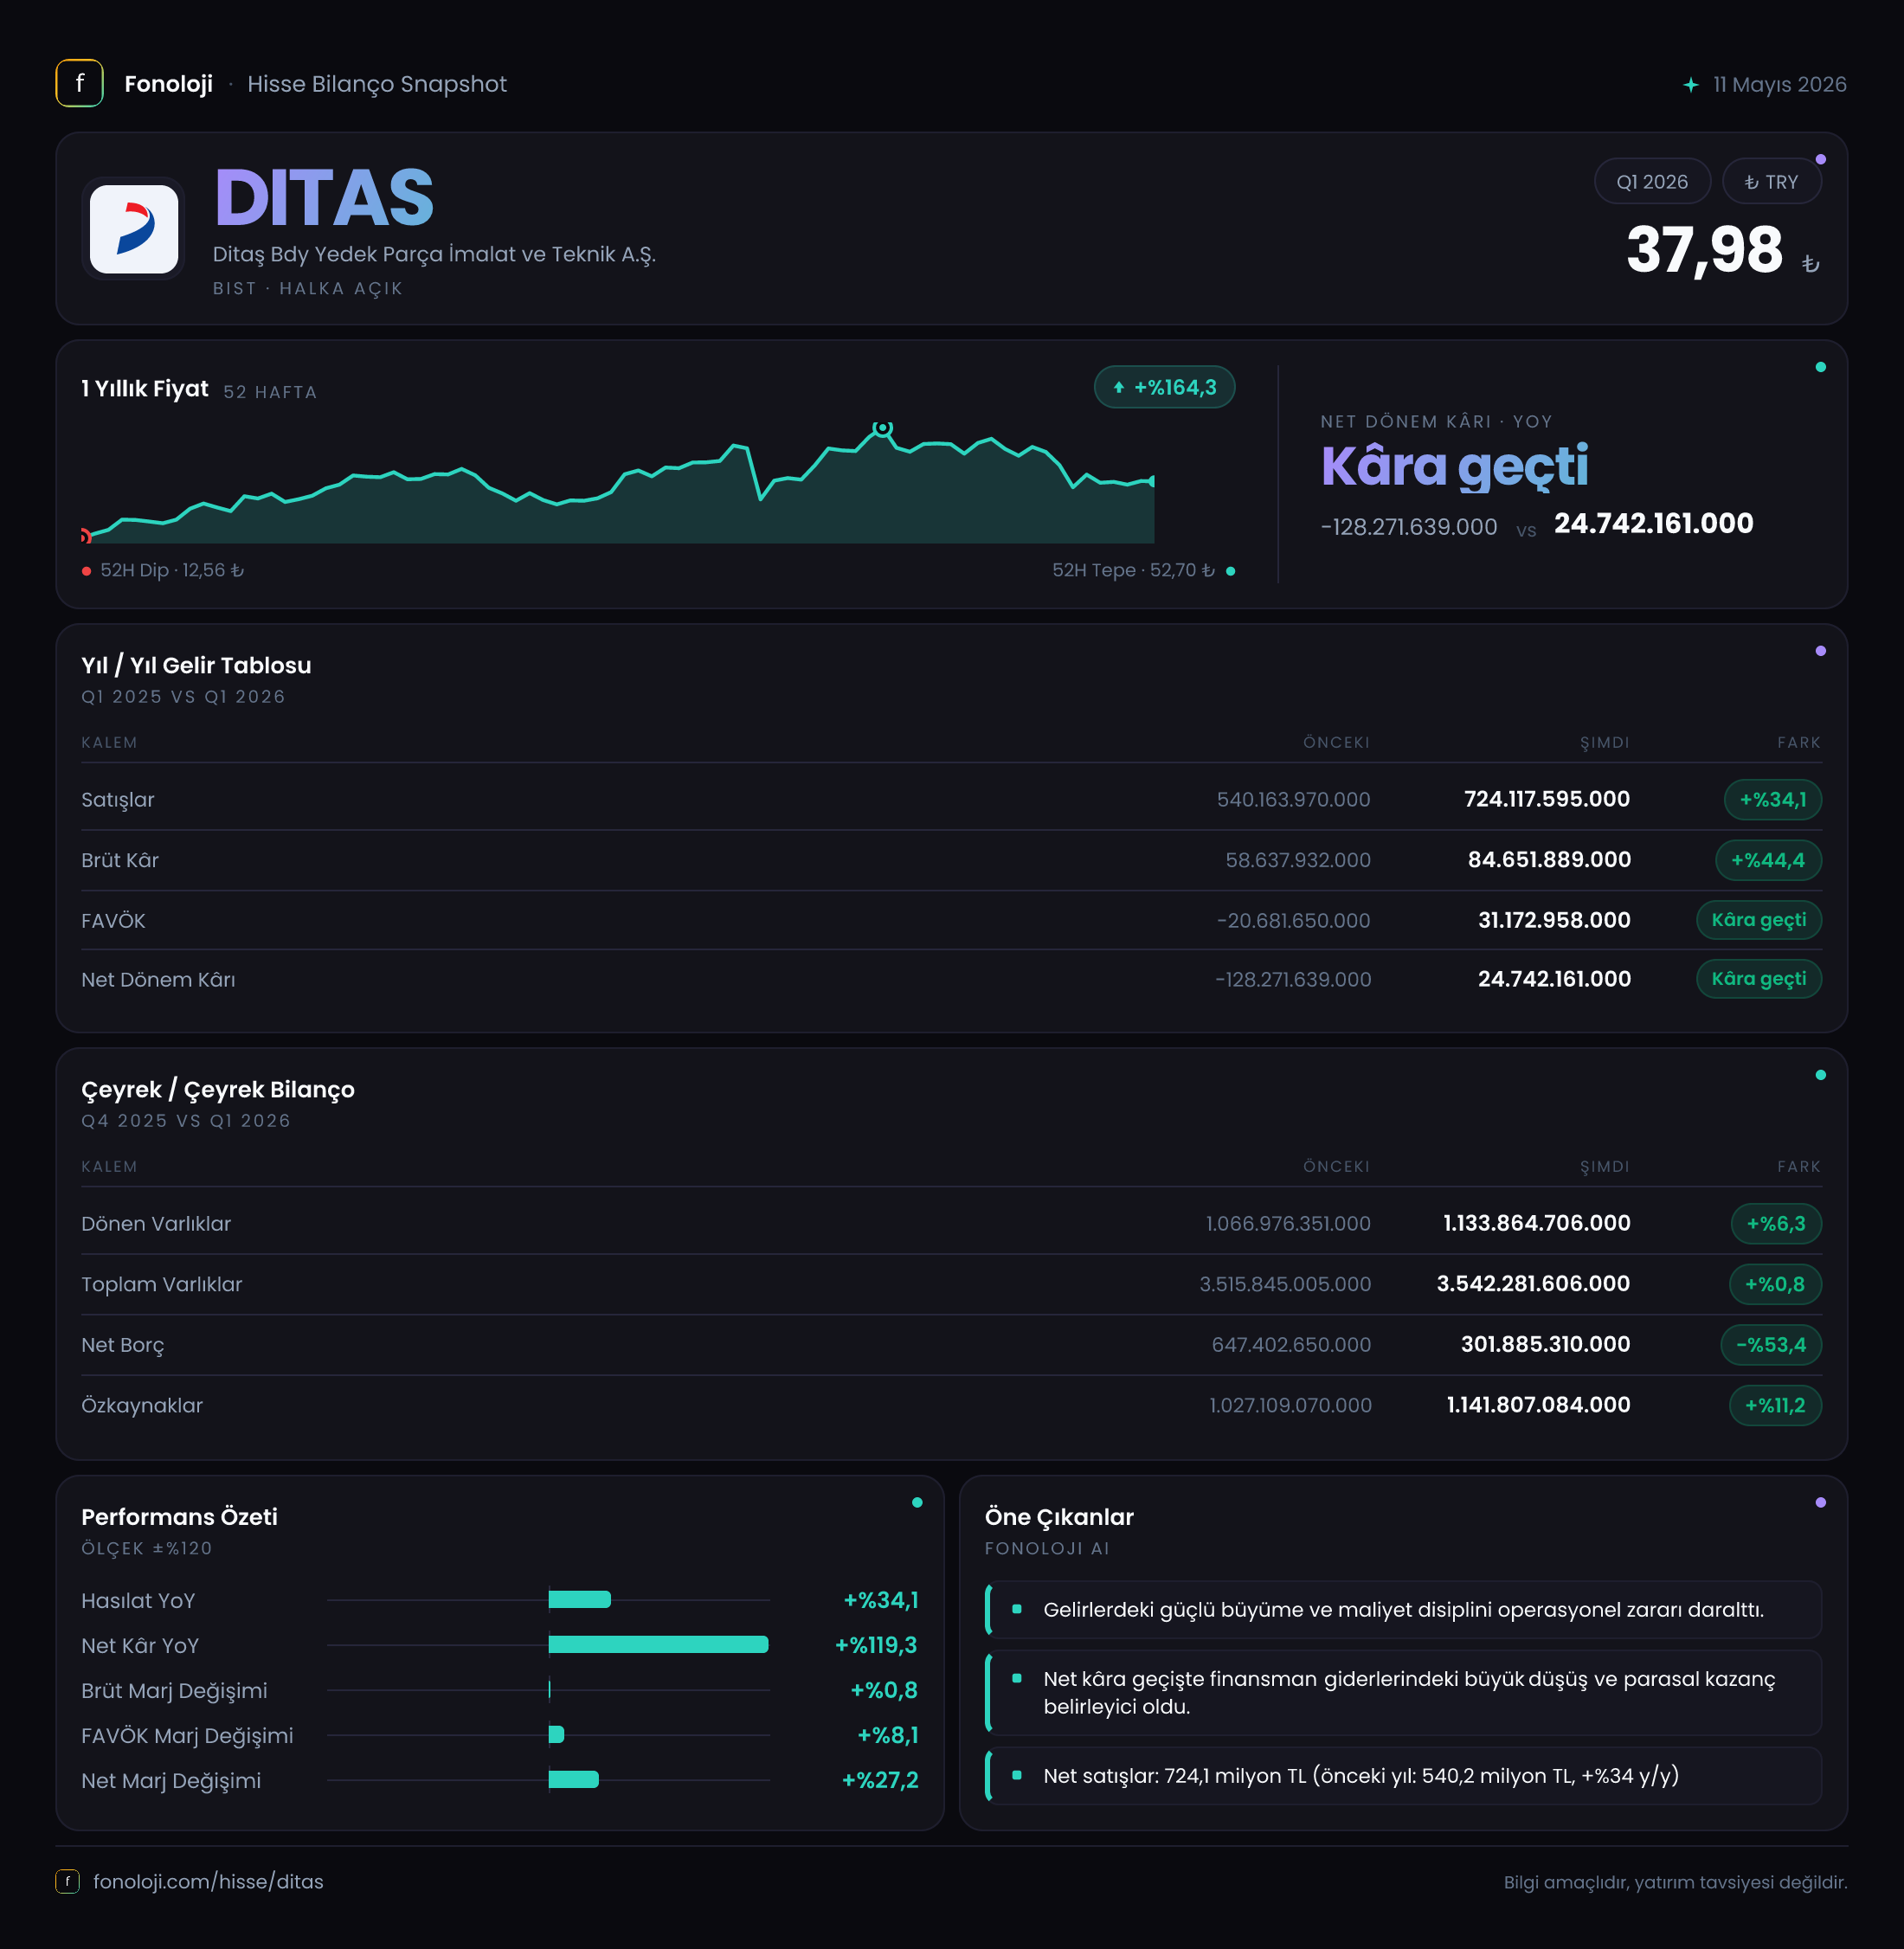Click the Toplam Varlıklar value 3.542.281.606.000

click(x=1533, y=1284)
